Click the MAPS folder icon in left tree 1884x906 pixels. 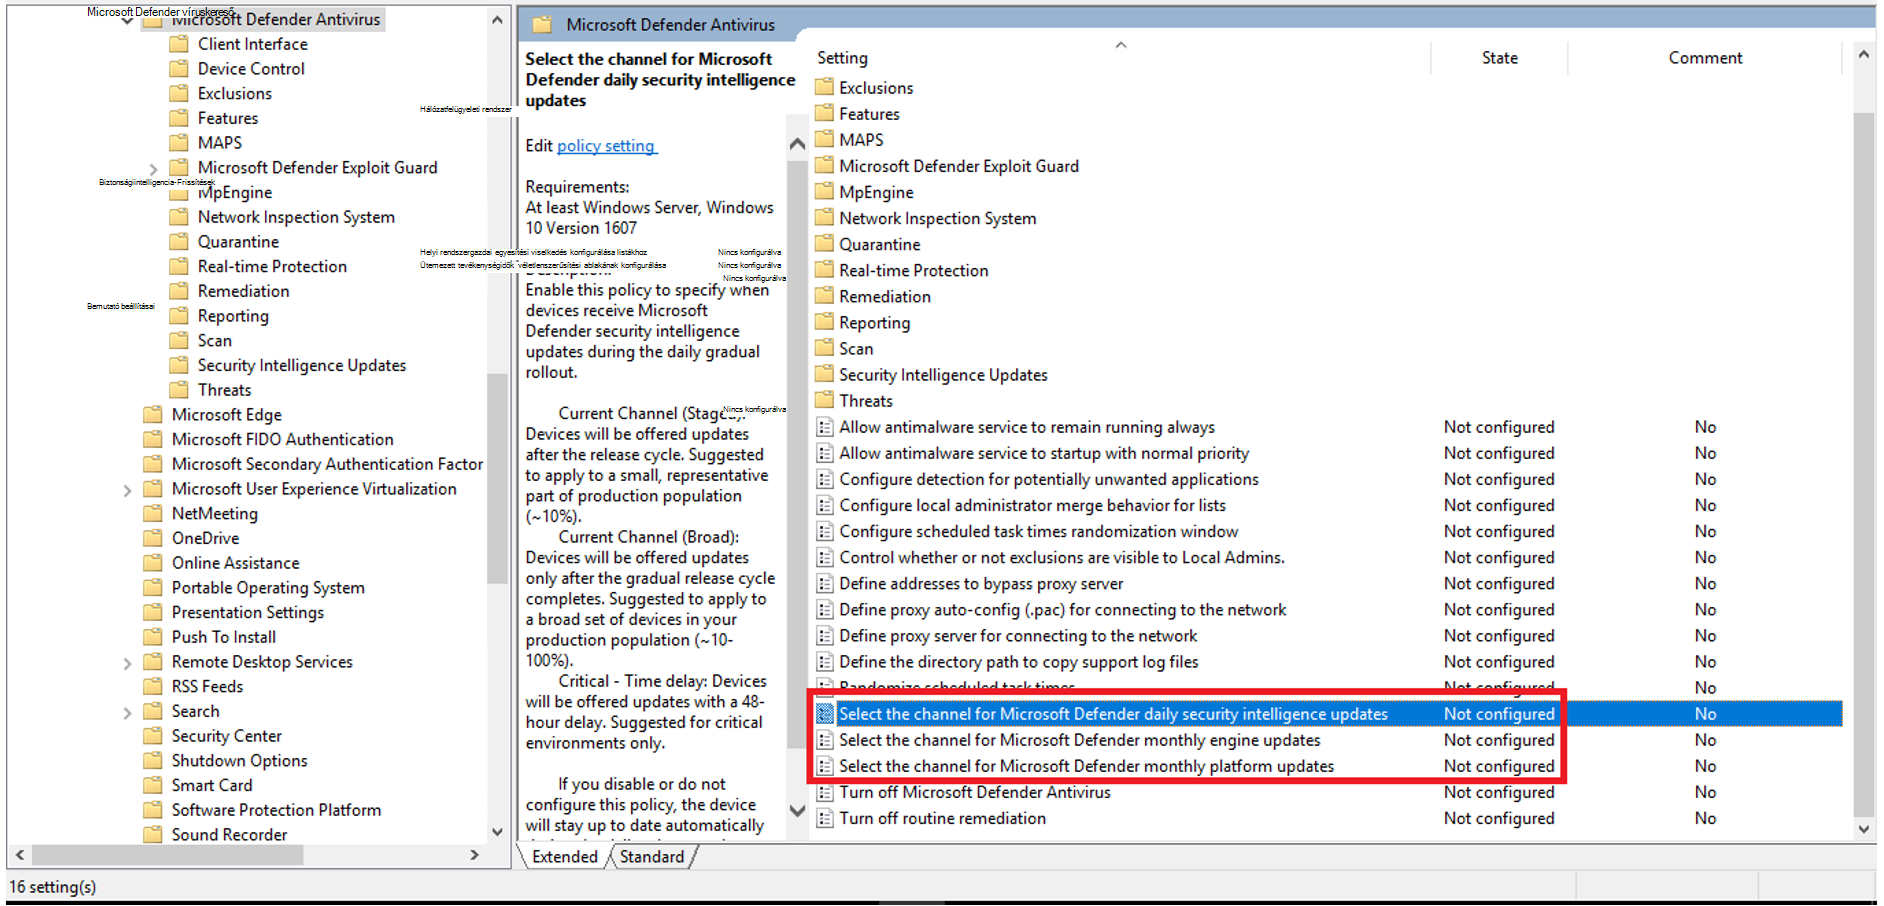pos(179,143)
